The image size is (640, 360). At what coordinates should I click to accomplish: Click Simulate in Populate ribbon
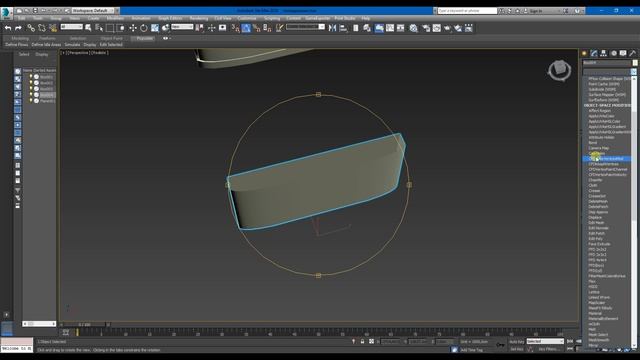(72, 44)
